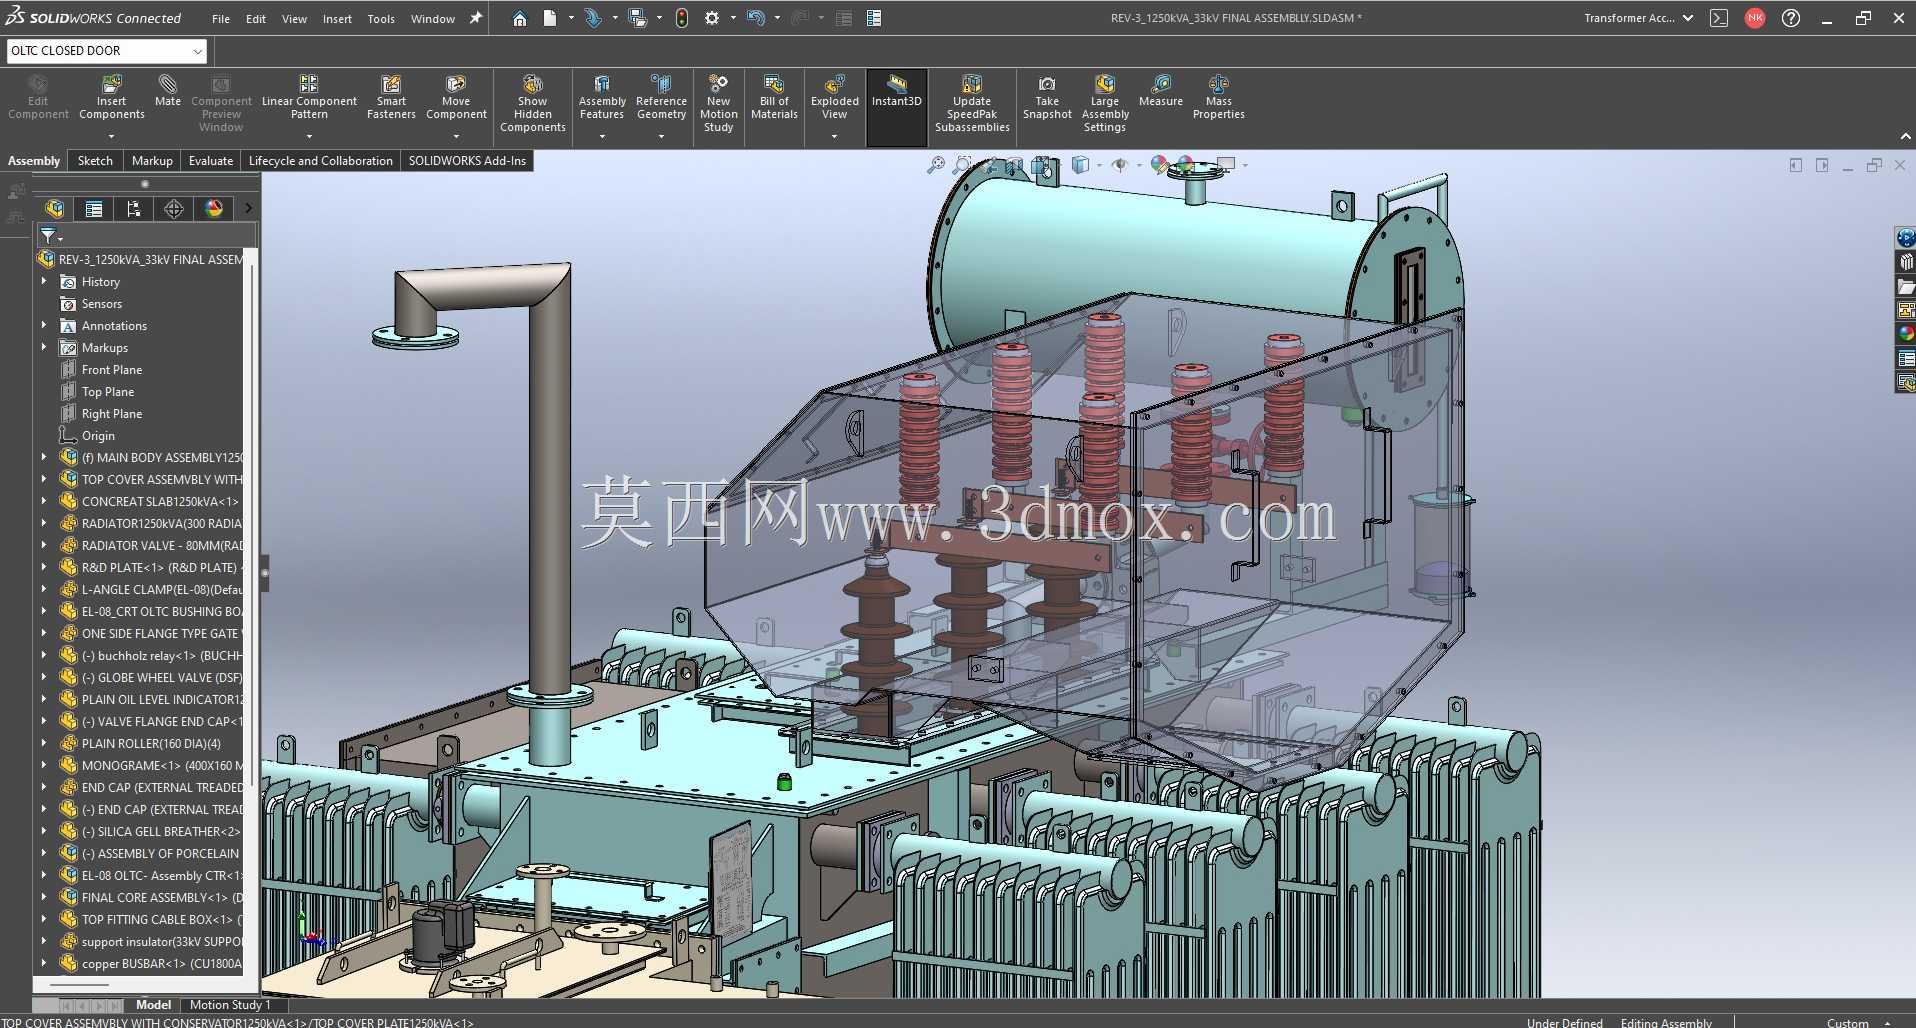Viewport: 1916px width, 1028px height.
Task: Click the Zoom to Fit magnifier icon
Action: [936, 165]
